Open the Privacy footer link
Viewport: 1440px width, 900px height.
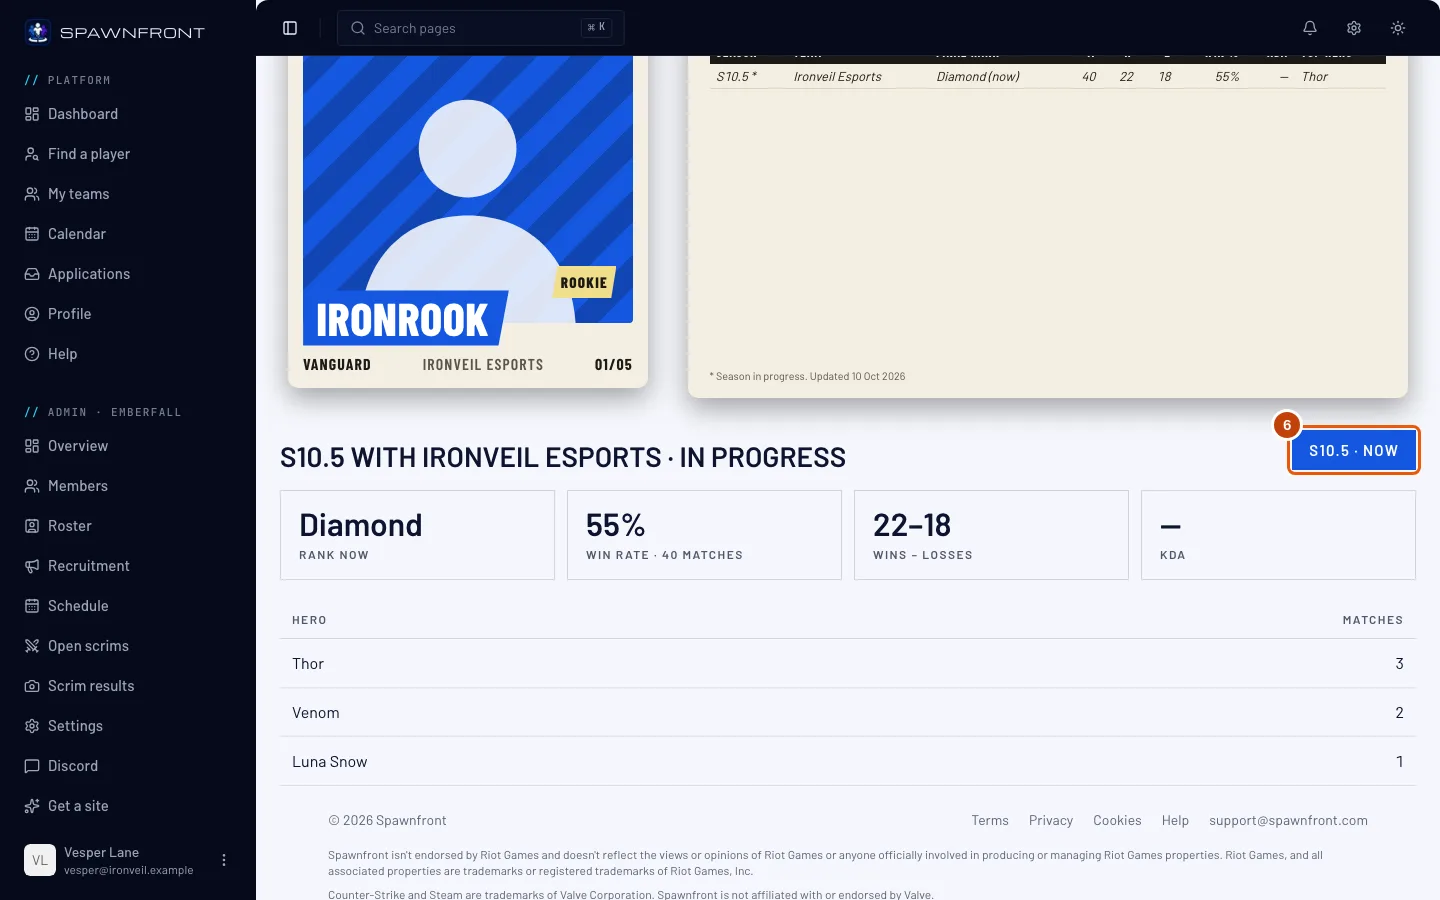tap(1051, 820)
